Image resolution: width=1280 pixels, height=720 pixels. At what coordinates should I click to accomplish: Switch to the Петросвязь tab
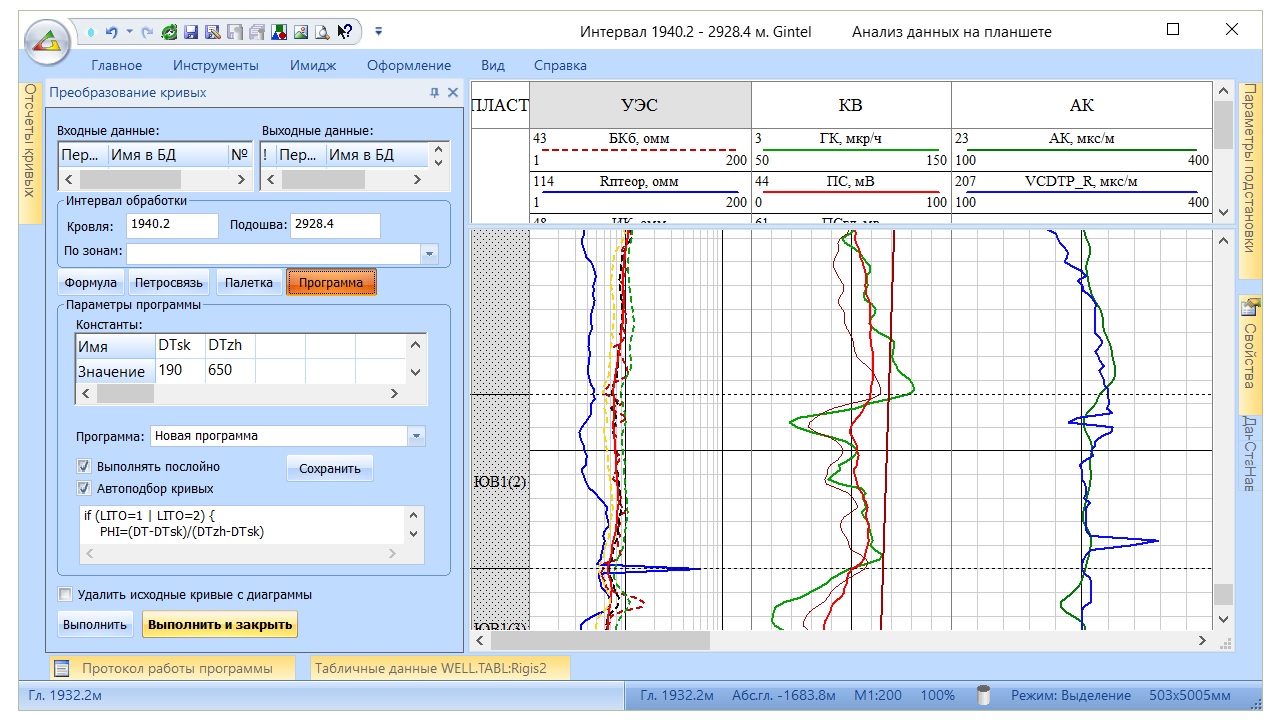169,283
